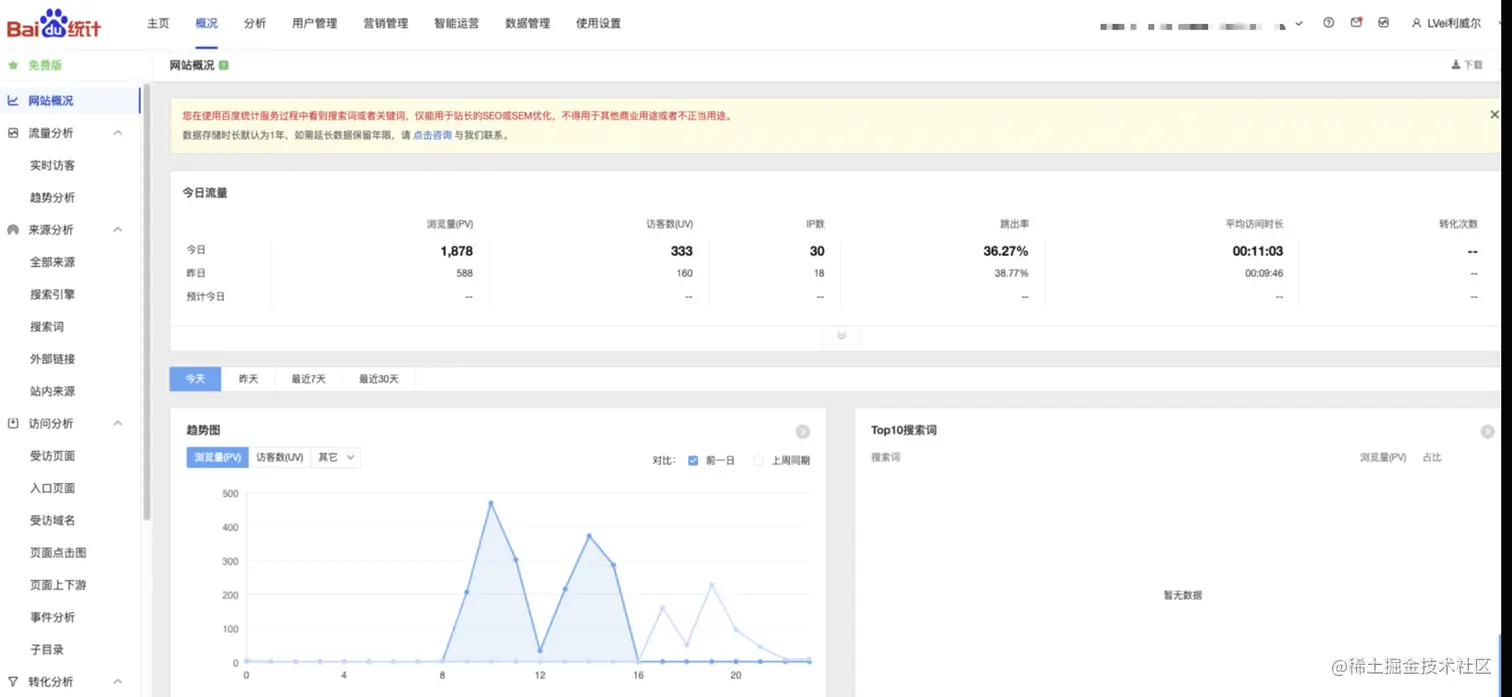
Task: Collapse the 流量分析 sidebar group
Action: pos(117,133)
